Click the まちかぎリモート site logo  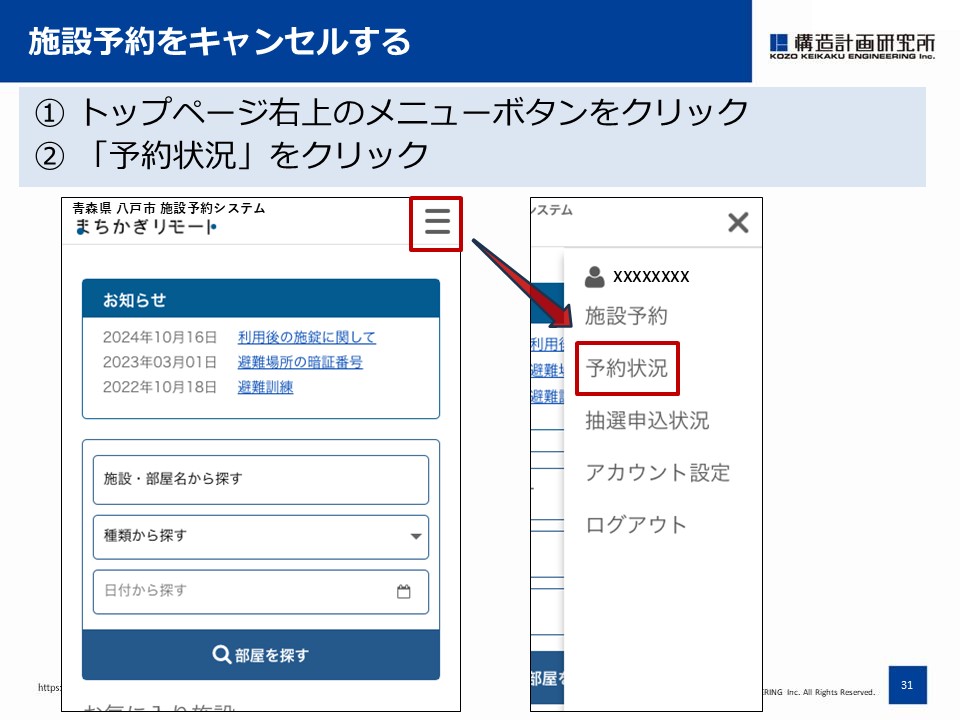[145, 227]
